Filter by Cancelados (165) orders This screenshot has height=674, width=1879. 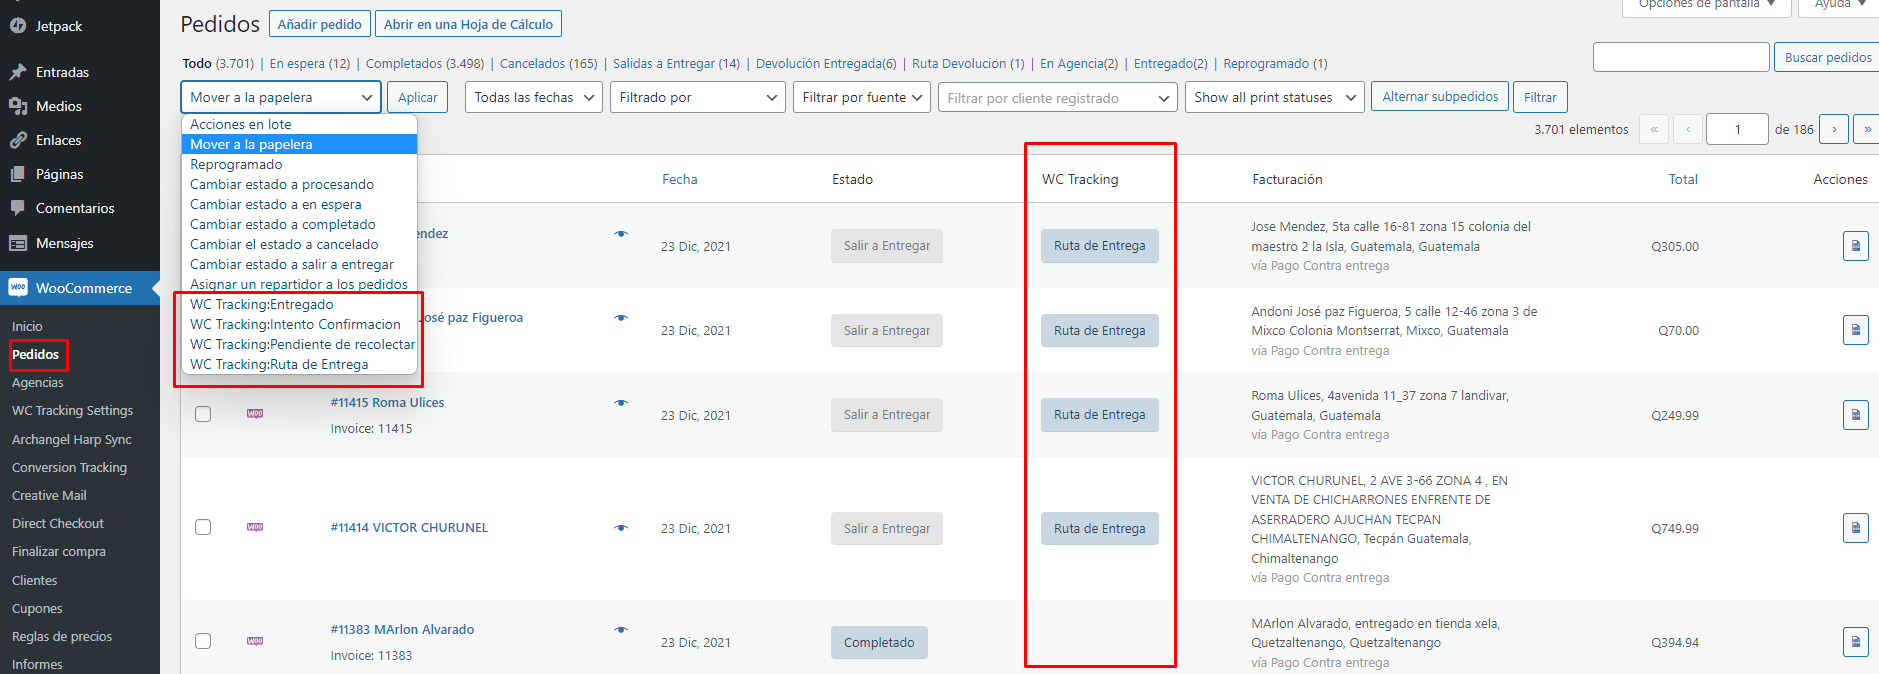pos(549,63)
